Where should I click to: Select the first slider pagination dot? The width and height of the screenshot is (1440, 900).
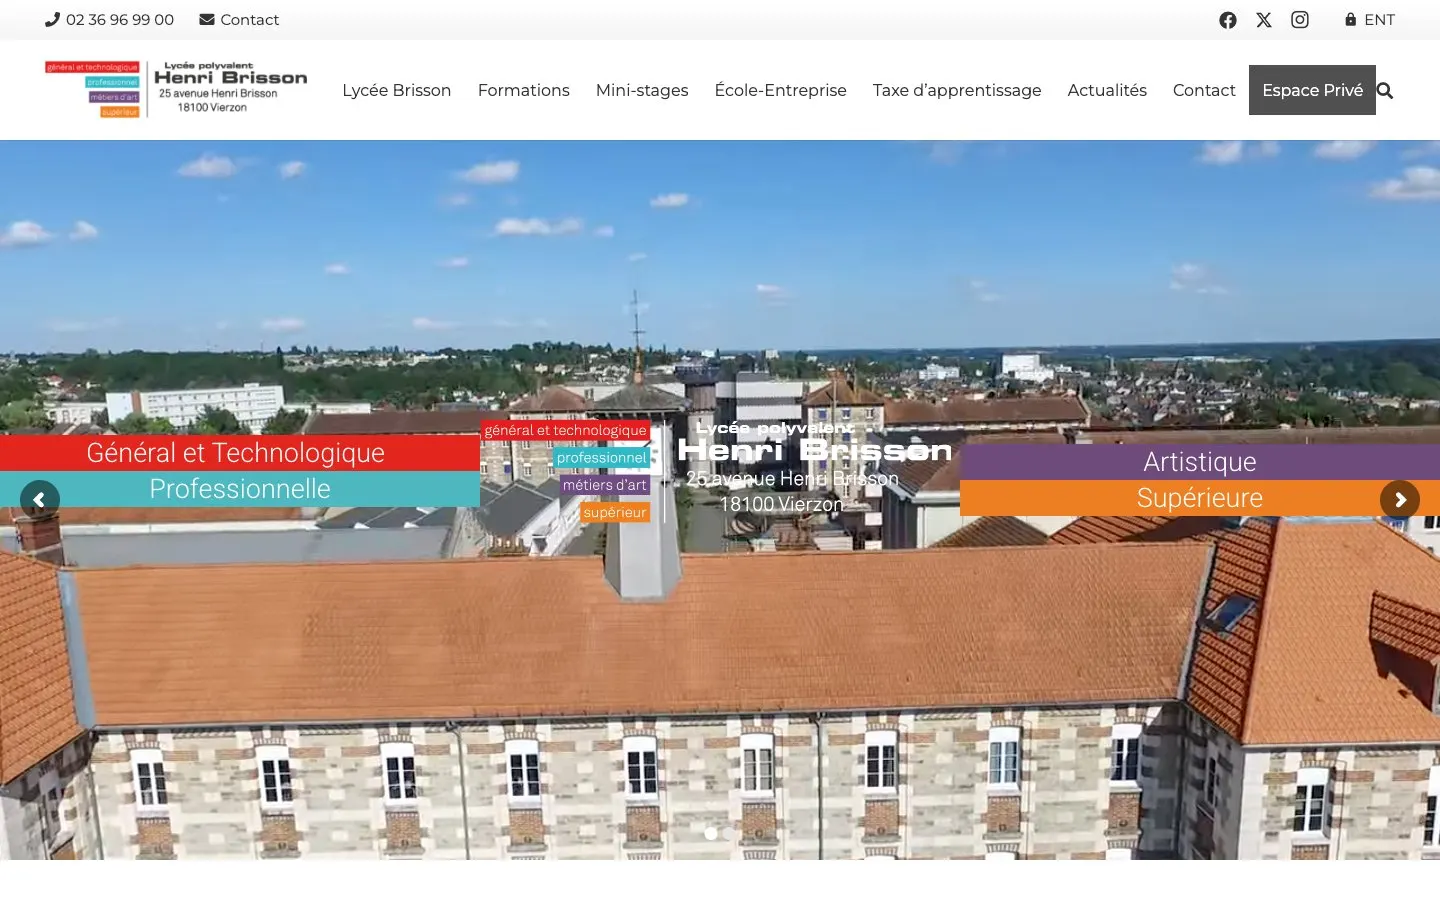tap(711, 833)
